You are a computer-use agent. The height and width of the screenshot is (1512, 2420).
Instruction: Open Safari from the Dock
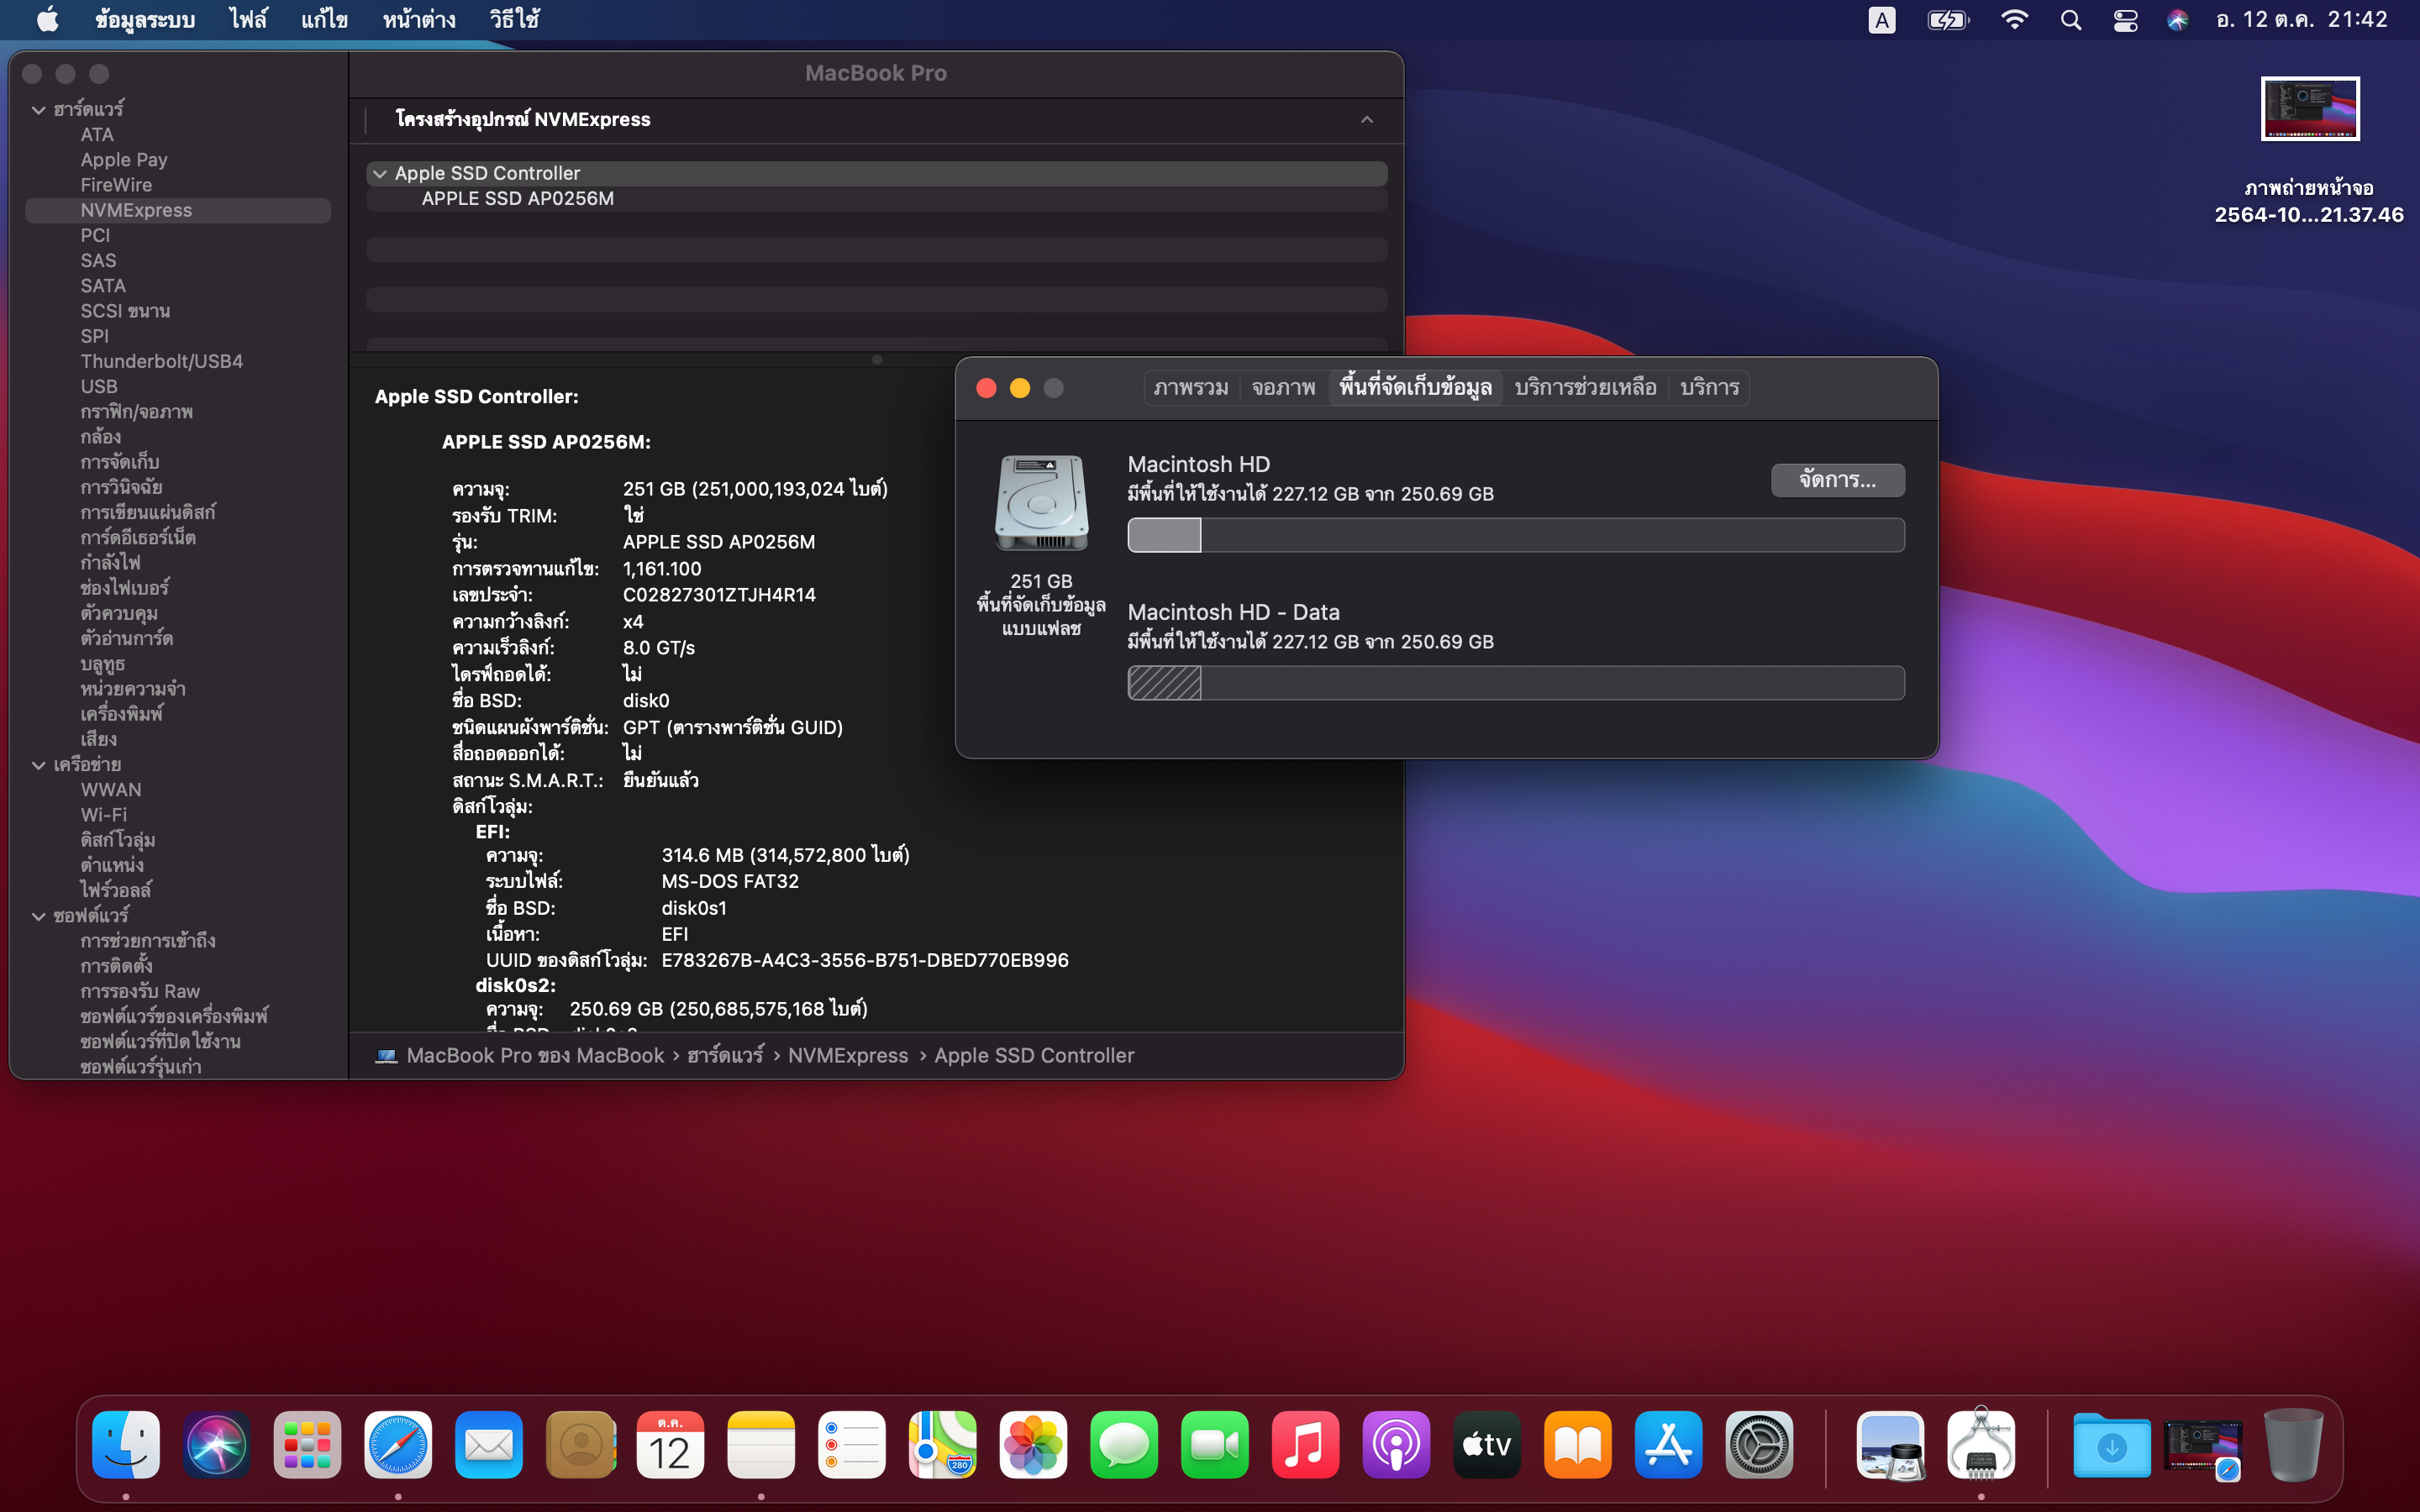397,1444
